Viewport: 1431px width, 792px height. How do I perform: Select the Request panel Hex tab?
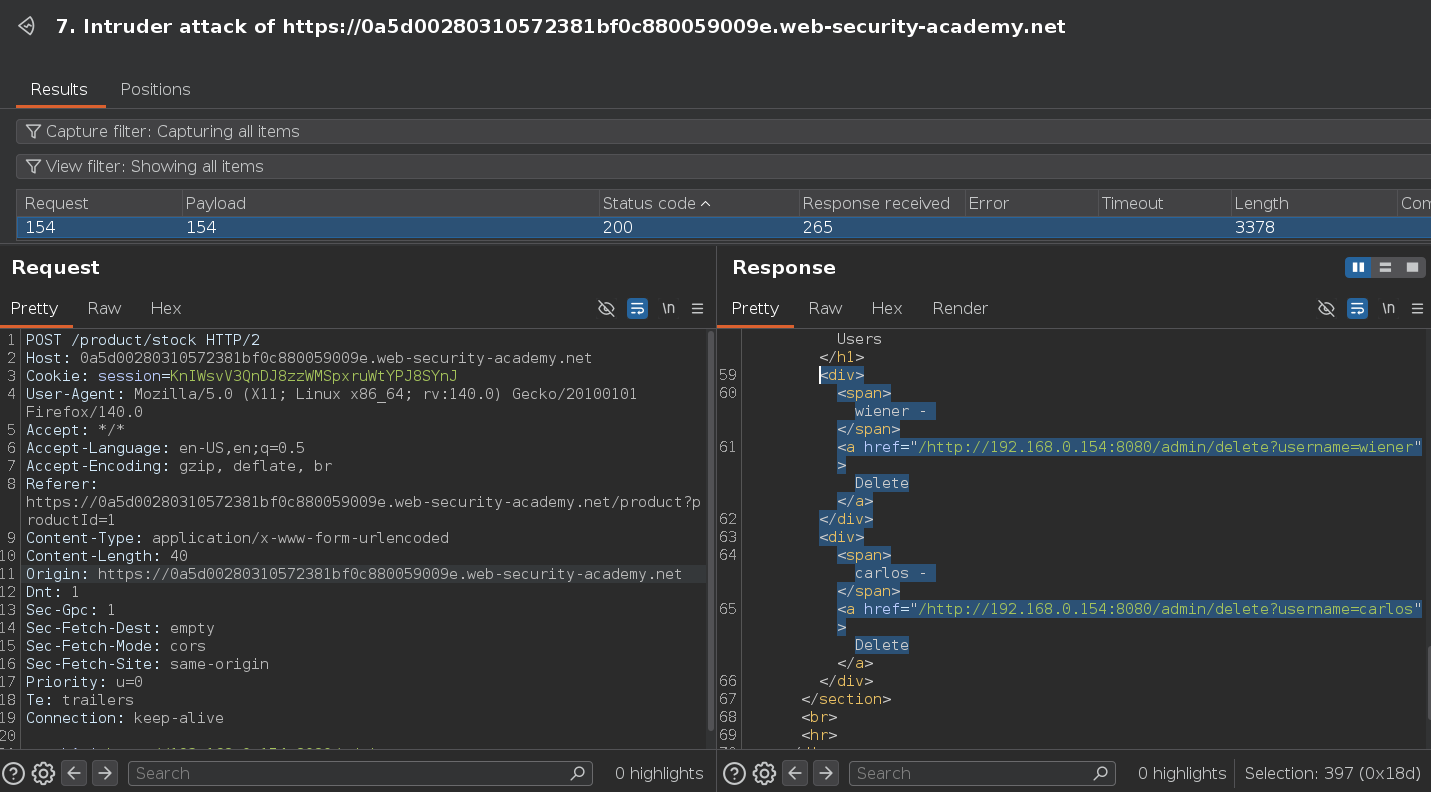coord(166,308)
